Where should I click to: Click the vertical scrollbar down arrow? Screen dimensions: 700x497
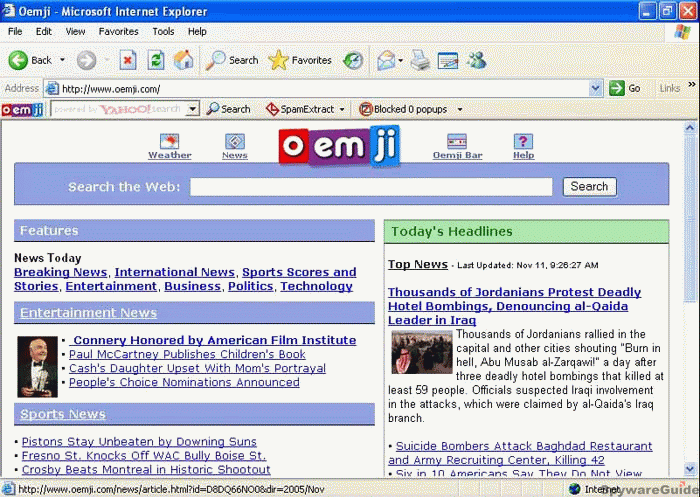(x=690, y=469)
